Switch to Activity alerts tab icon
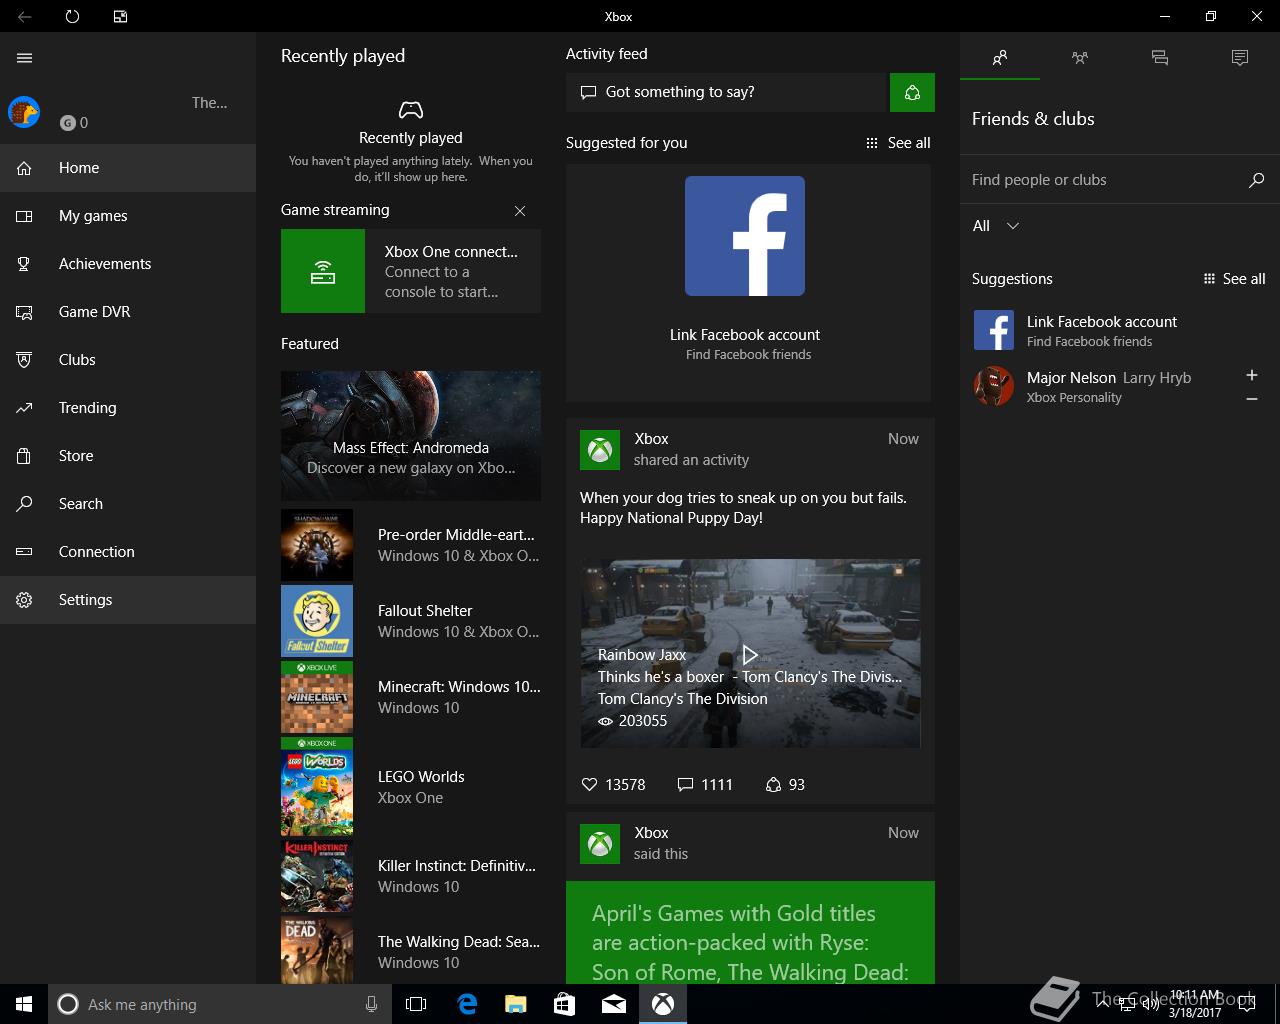 point(1240,58)
